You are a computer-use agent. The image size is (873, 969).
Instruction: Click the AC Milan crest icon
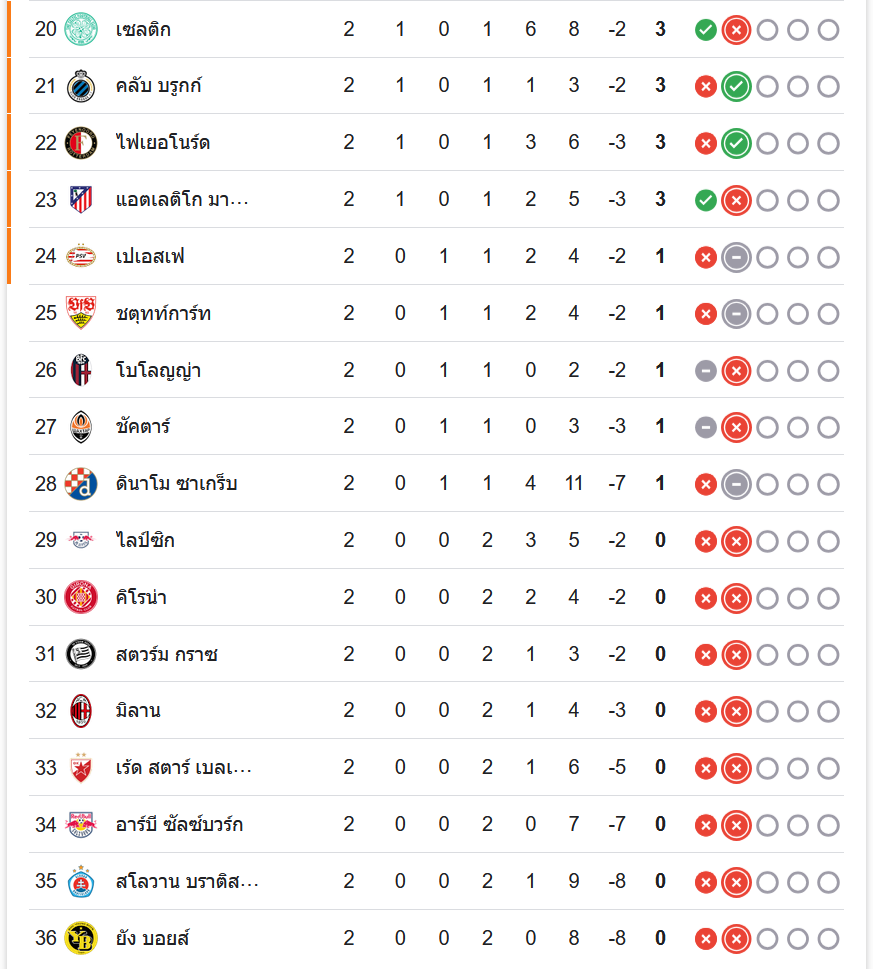tap(80, 711)
